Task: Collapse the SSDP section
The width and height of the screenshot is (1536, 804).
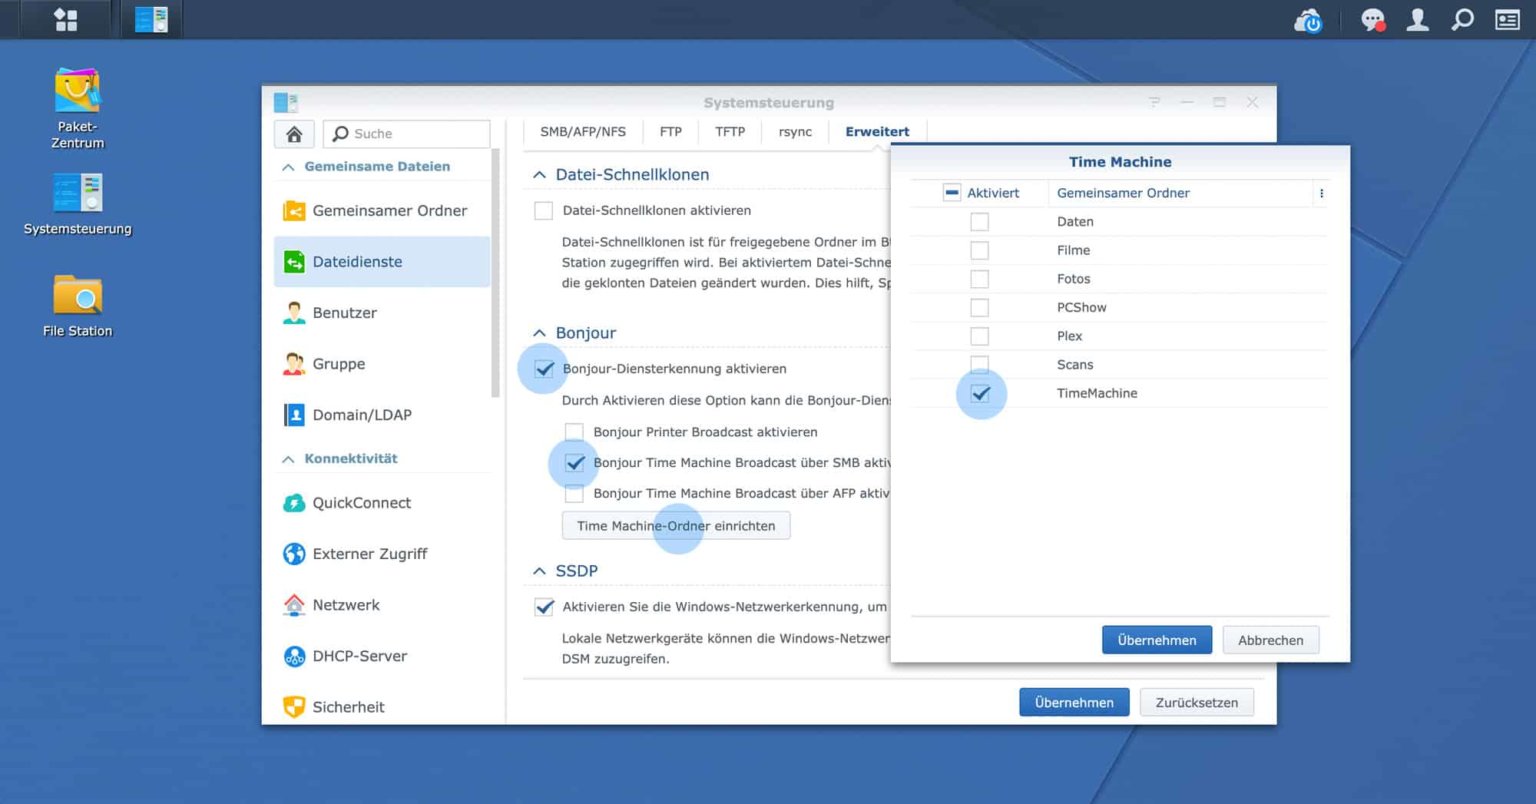Action: [541, 570]
